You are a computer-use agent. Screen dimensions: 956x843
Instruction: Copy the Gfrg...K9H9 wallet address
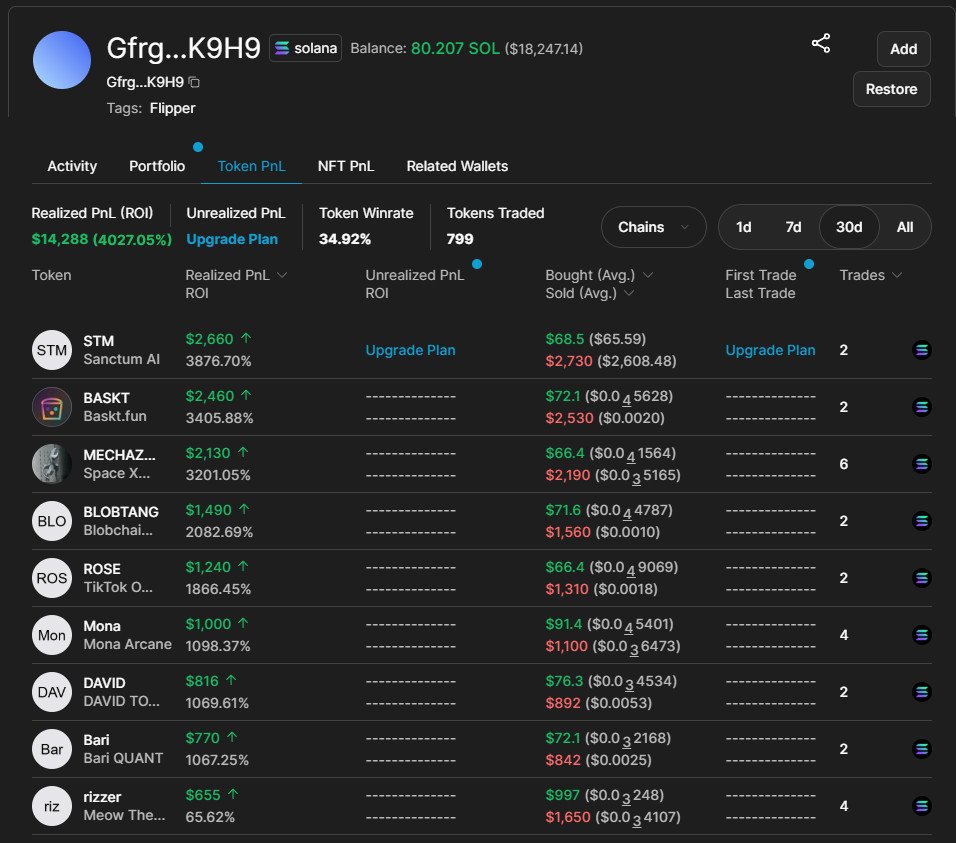[x=194, y=82]
